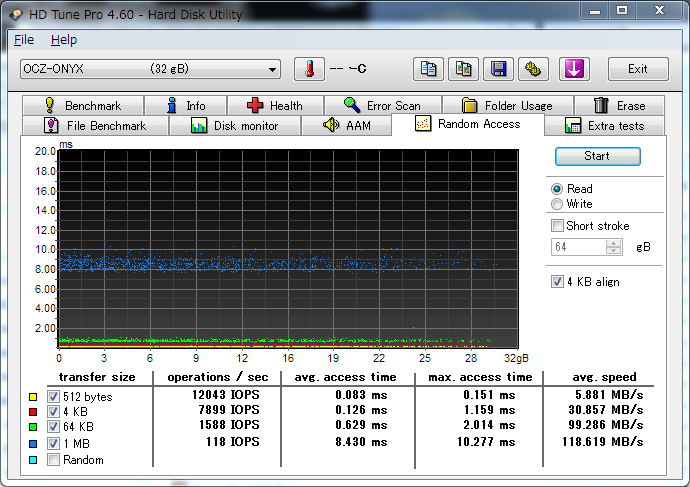690x487 pixels.
Task: Click the Info tab blue icon
Action: (172, 106)
